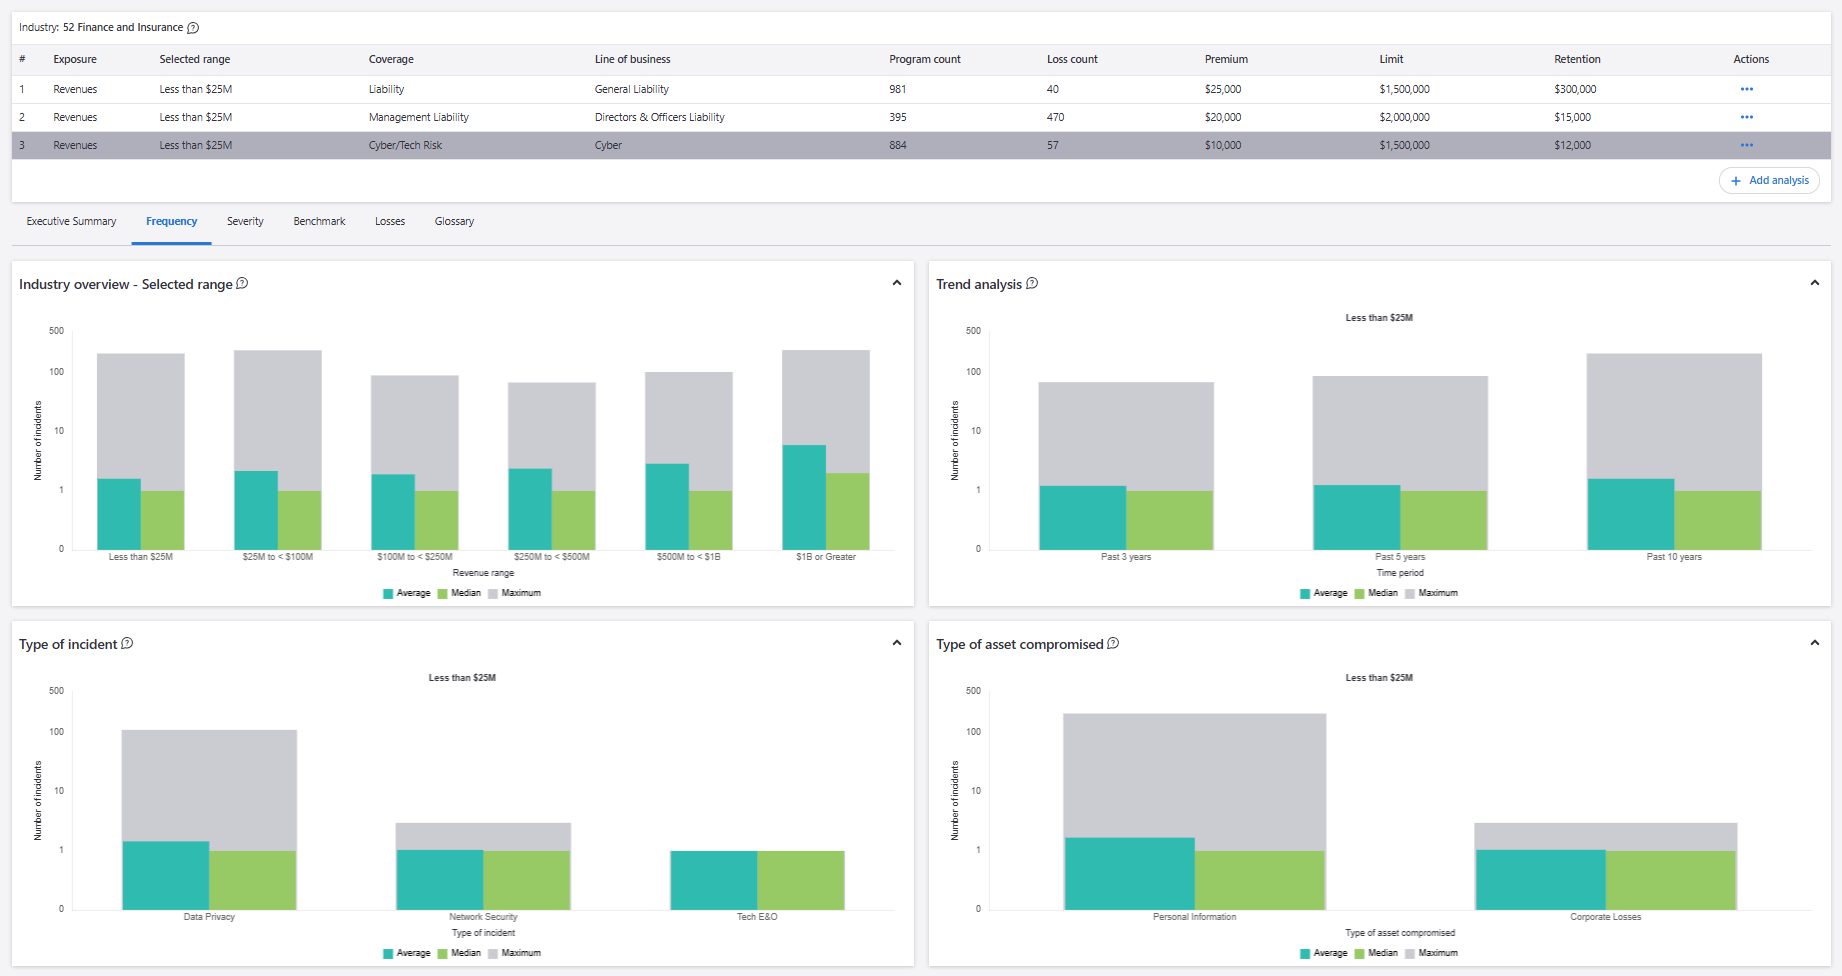
Task: Open the Executive Summary tab
Action: 71,222
